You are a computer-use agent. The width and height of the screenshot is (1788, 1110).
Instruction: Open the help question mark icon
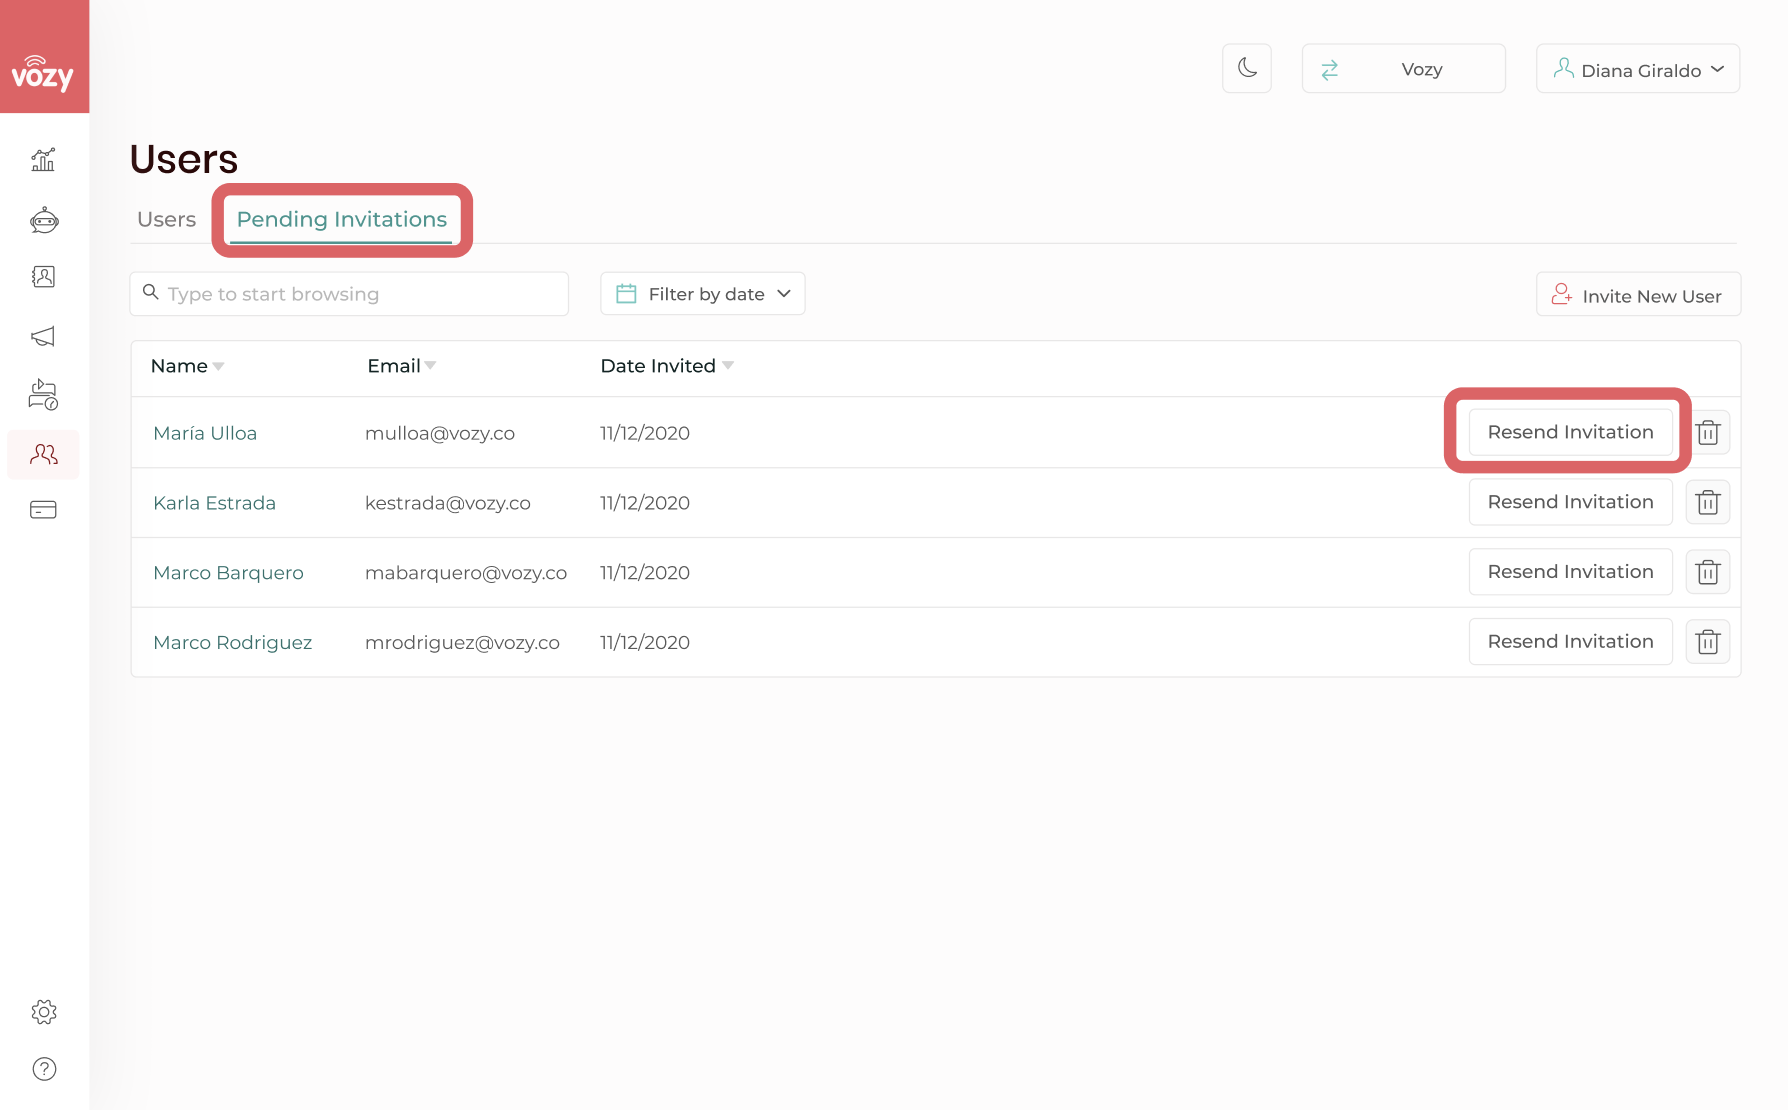click(x=44, y=1069)
